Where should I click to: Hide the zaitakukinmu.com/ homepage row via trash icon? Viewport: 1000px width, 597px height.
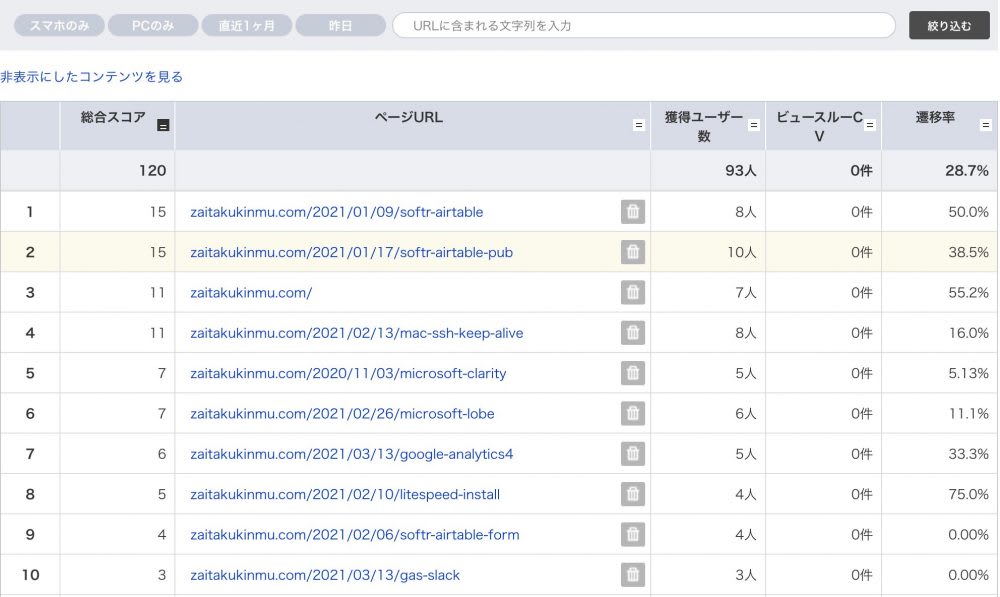pyautogui.click(x=633, y=292)
